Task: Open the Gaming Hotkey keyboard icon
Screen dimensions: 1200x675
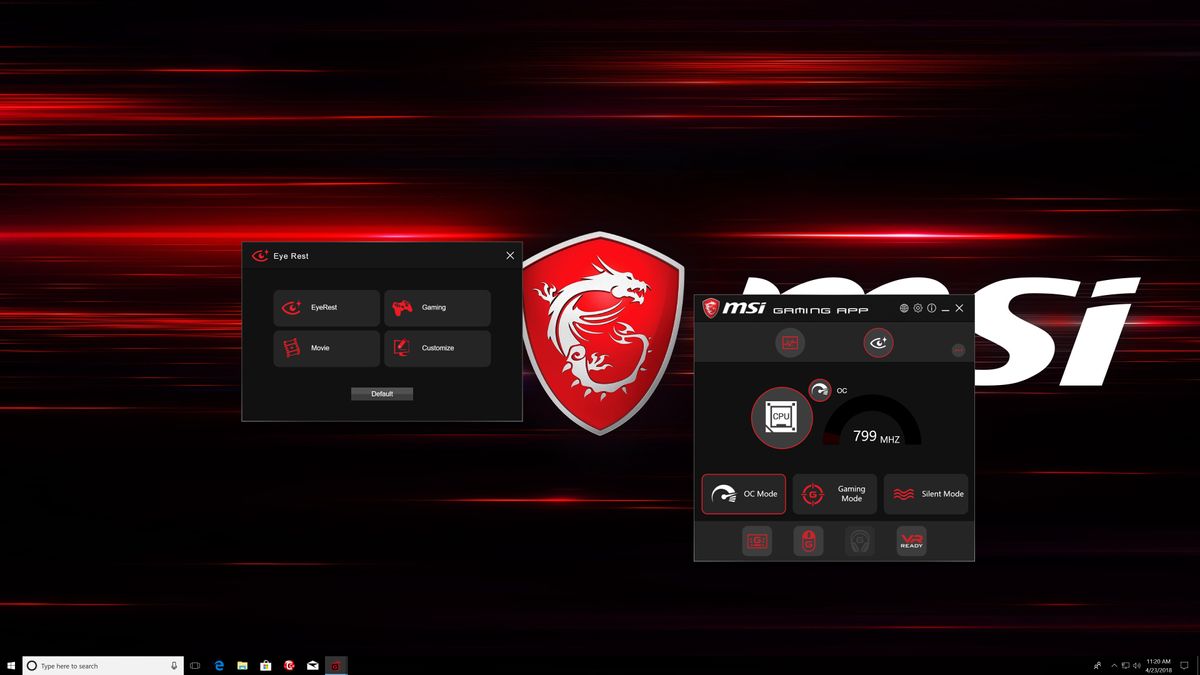Action: [757, 541]
